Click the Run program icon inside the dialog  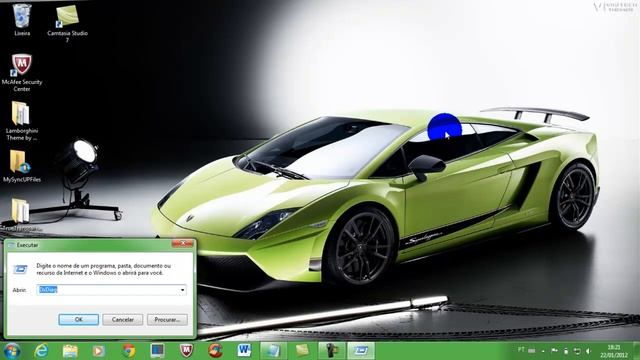point(20,269)
